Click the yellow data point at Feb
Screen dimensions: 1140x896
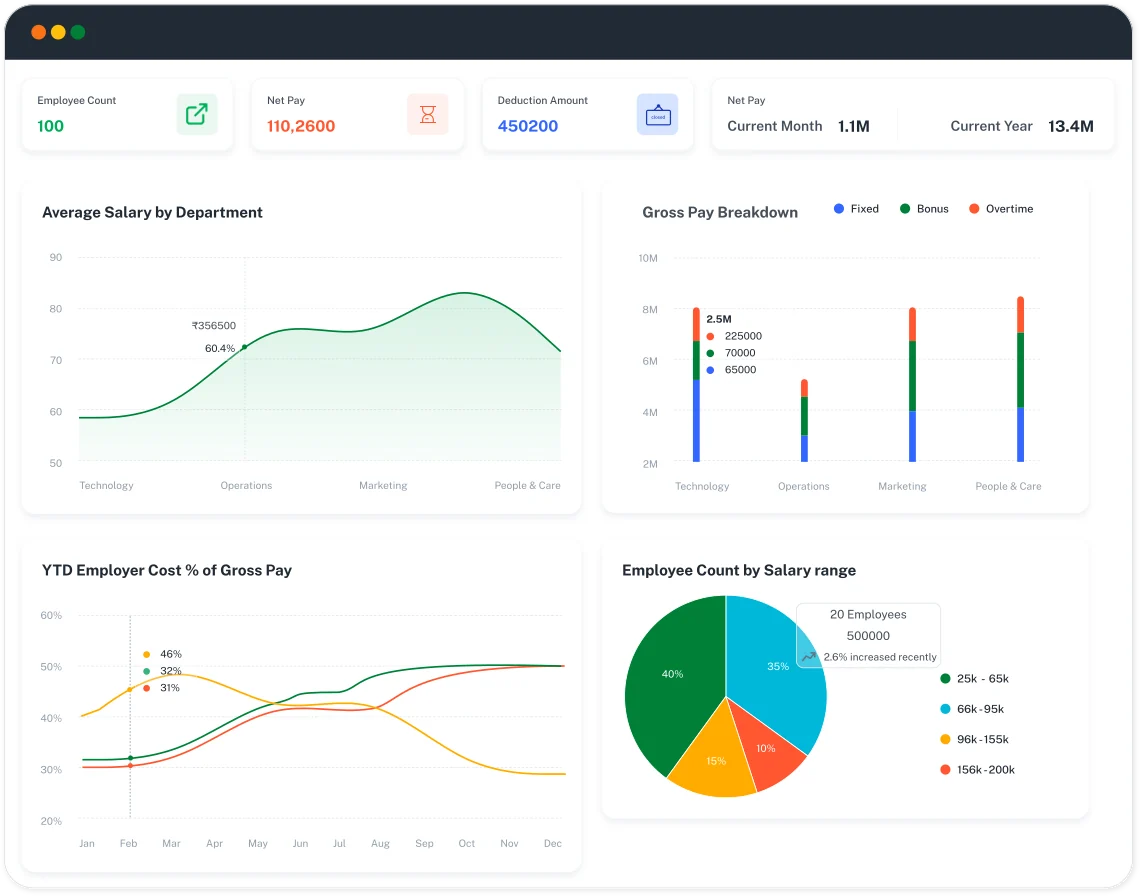tap(130, 689)
